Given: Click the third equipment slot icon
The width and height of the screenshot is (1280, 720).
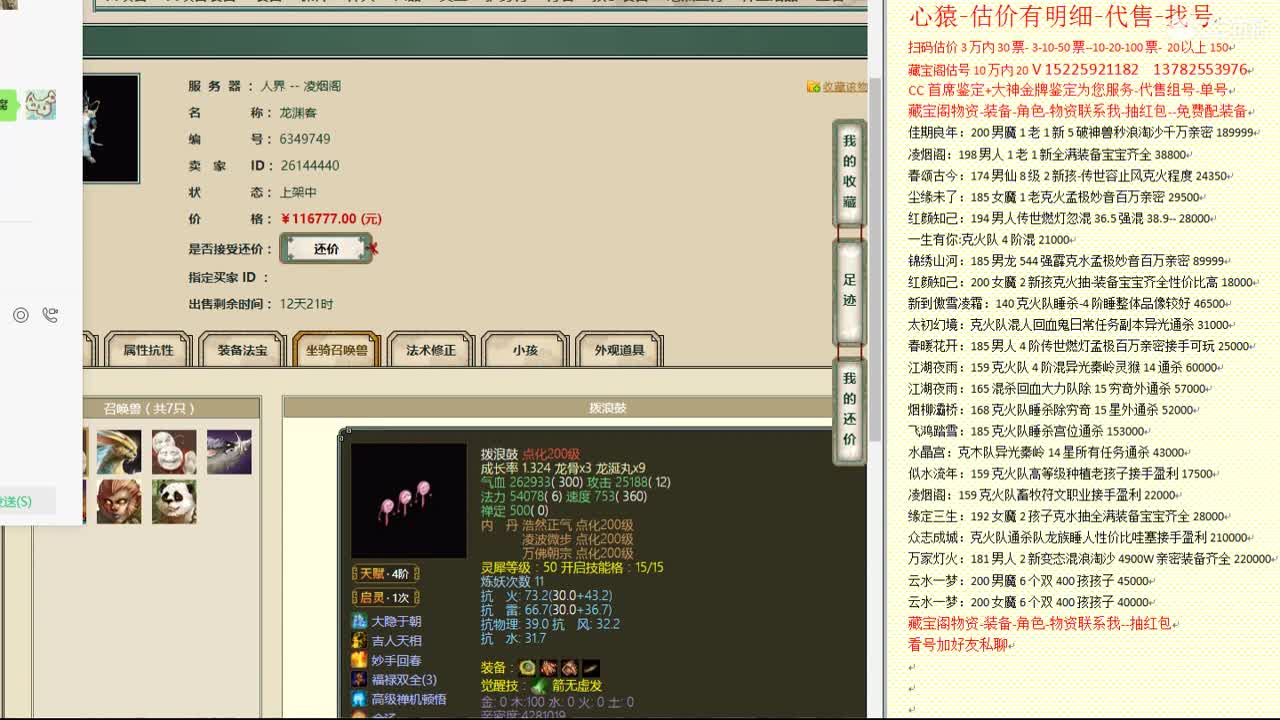Looking at the screenshot, I should (569, 667).
